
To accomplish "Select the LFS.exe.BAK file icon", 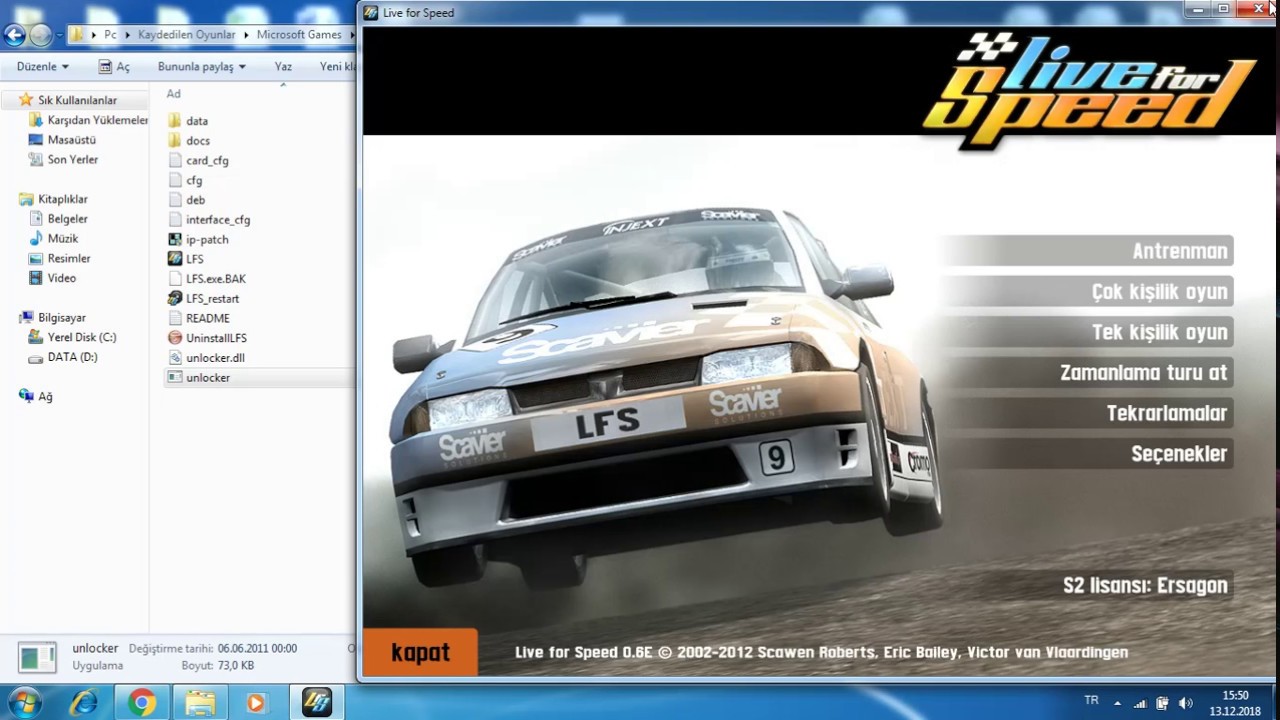I will [x=175, y=279].
